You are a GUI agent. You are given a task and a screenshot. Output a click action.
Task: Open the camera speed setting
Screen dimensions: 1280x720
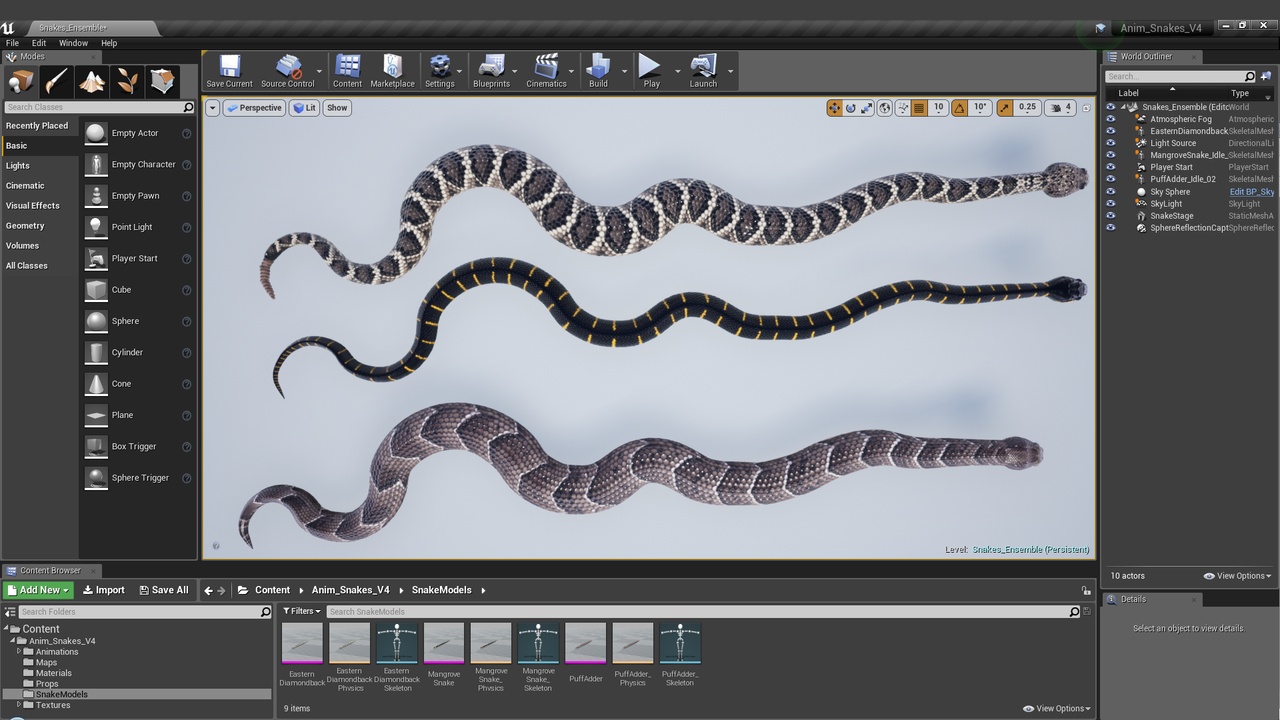[1060, 108]
